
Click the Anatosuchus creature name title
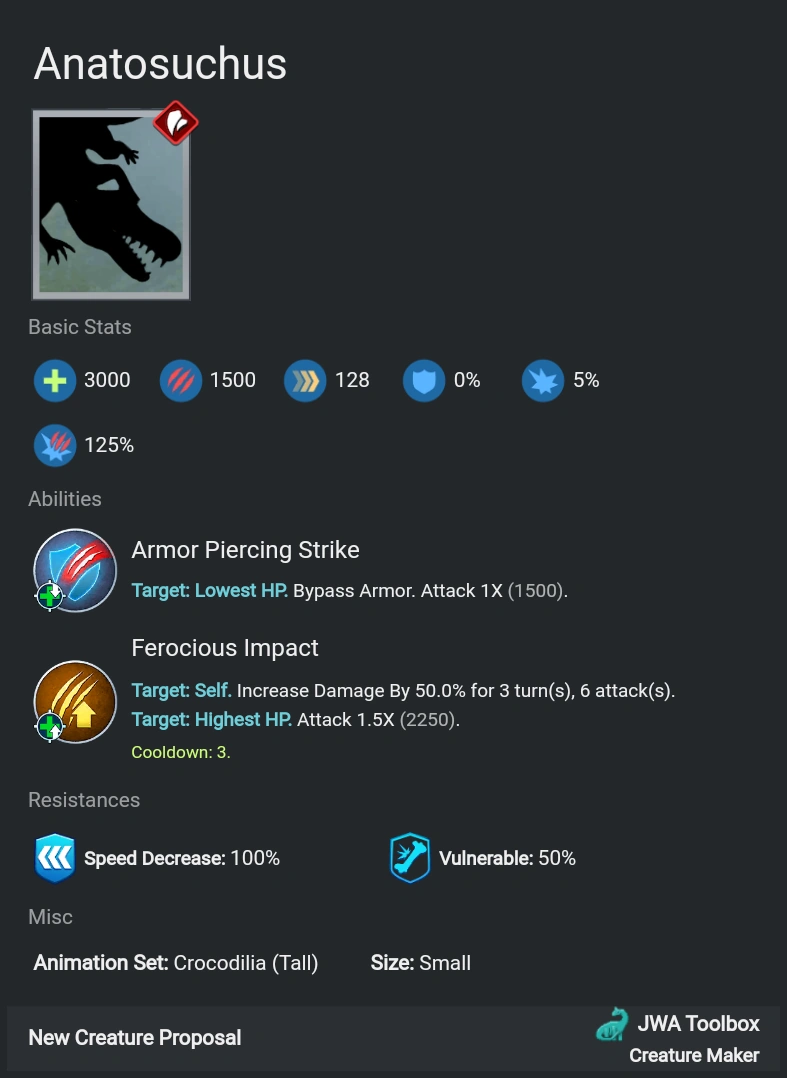[160, 64]
